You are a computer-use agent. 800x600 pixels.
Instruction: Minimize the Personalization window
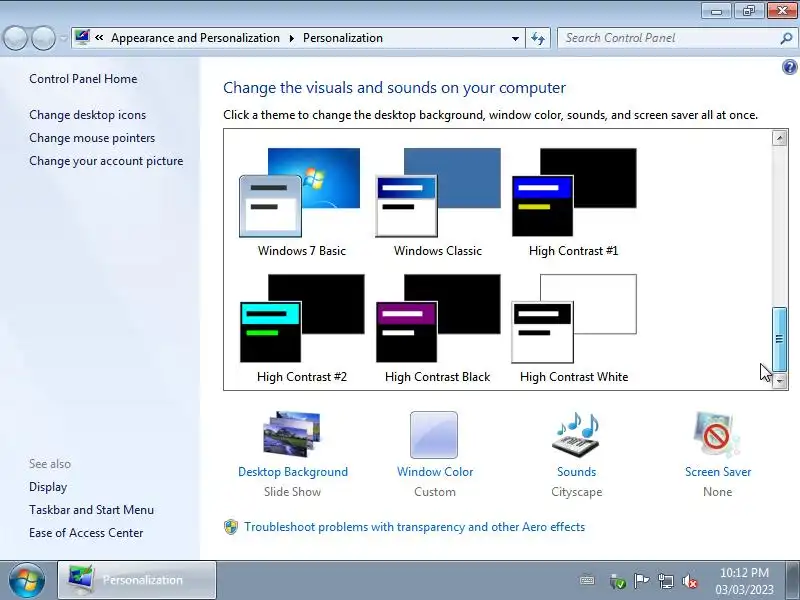[x=716, y=10]
